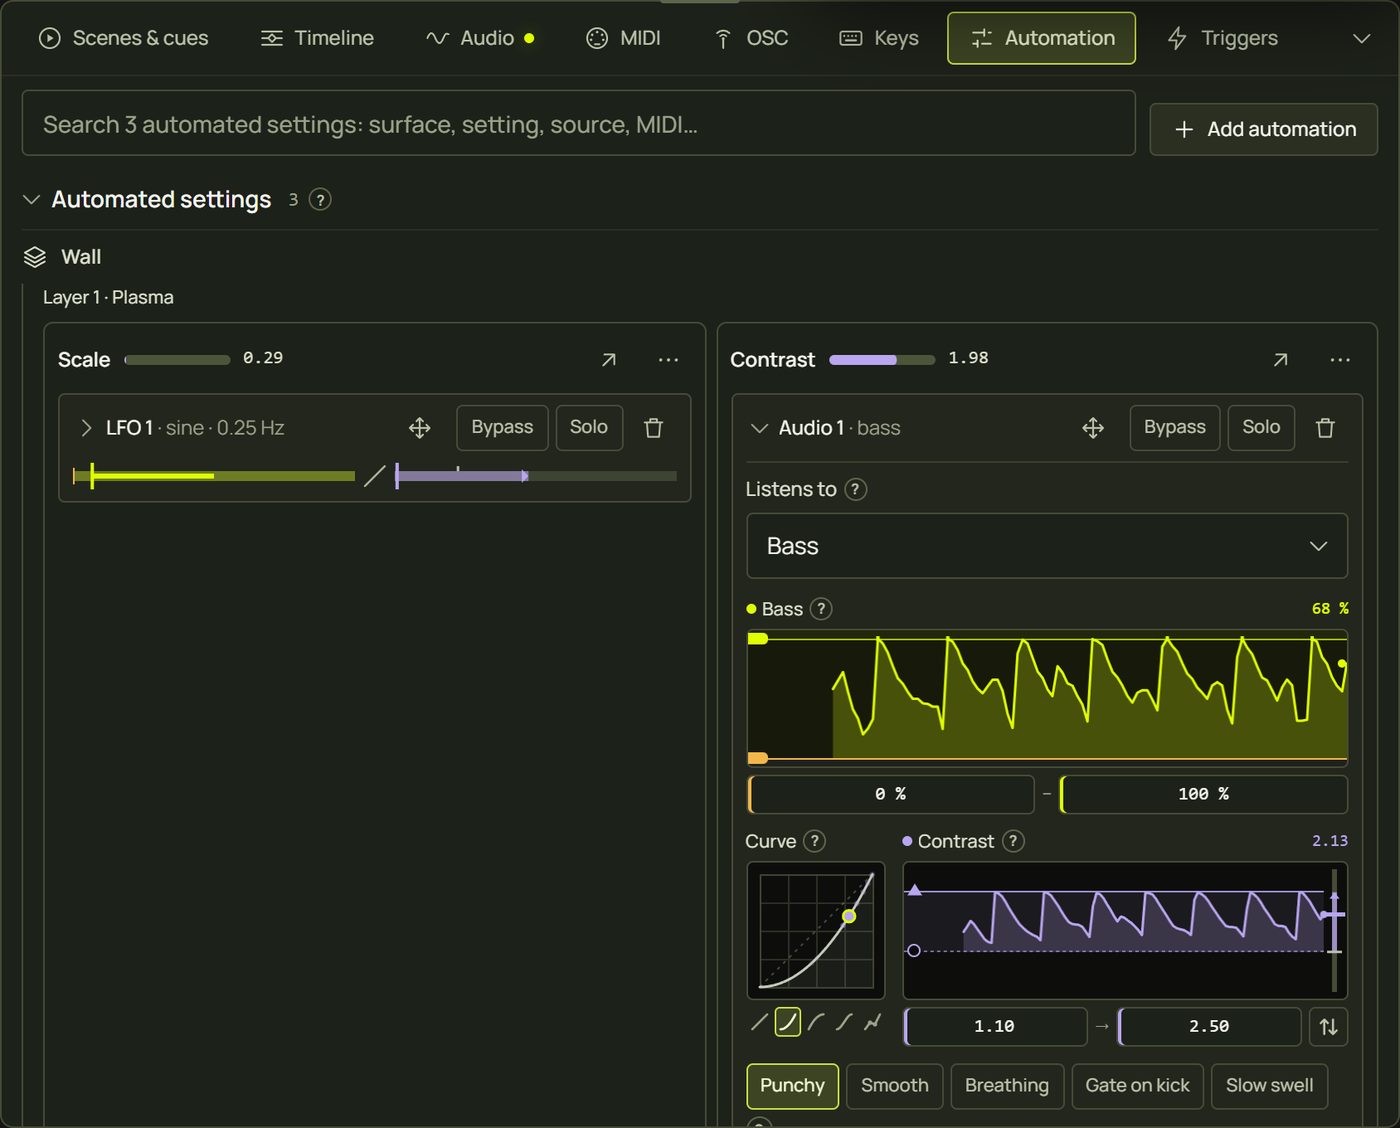Select the Punchy preset
Image resolution: width=1400 pixels, height=1128 pixels.
(x=792, y=1086)
